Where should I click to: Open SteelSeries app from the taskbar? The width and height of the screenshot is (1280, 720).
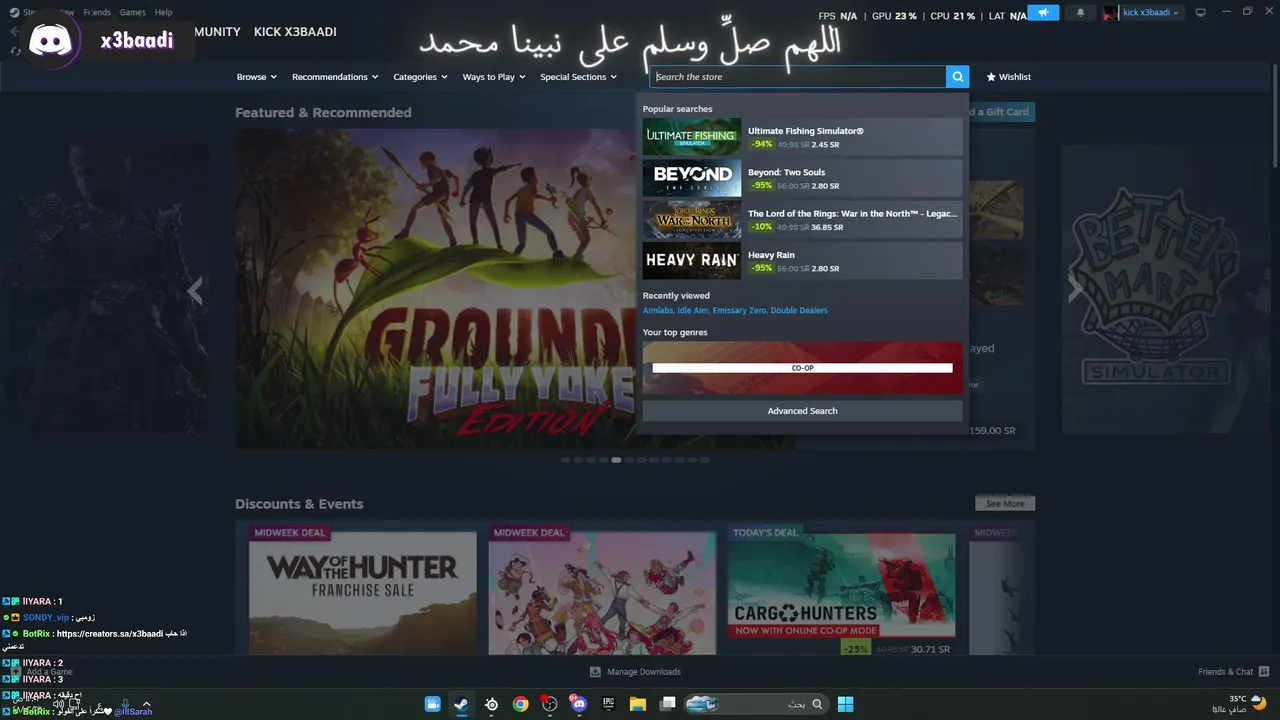click(491, 704)
